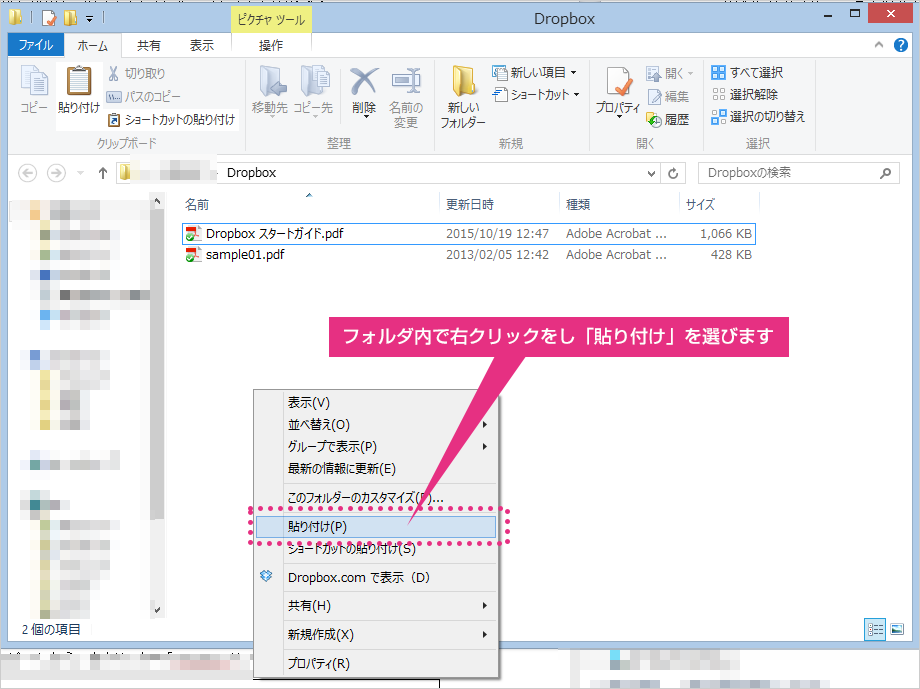This screenshot has height=689, width=920.
Task: Click the New folder (新しいフォルダー) icon
Action: (463, 97)
